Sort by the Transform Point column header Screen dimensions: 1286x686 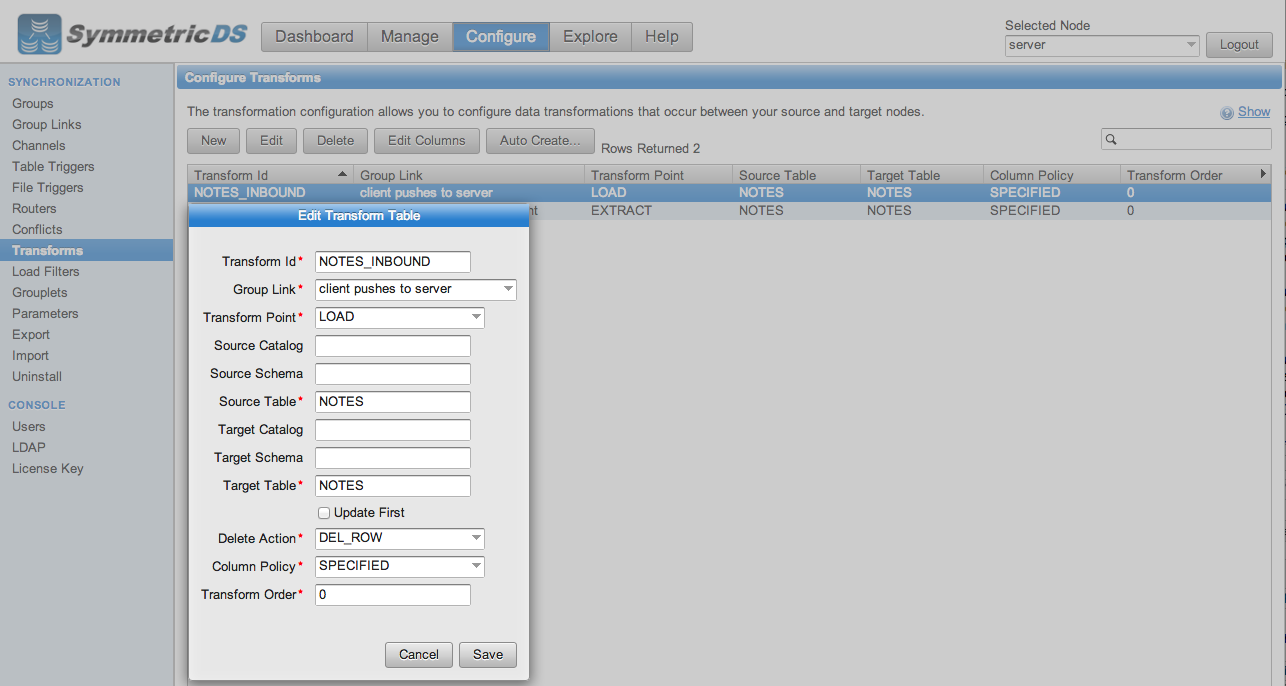658,175
